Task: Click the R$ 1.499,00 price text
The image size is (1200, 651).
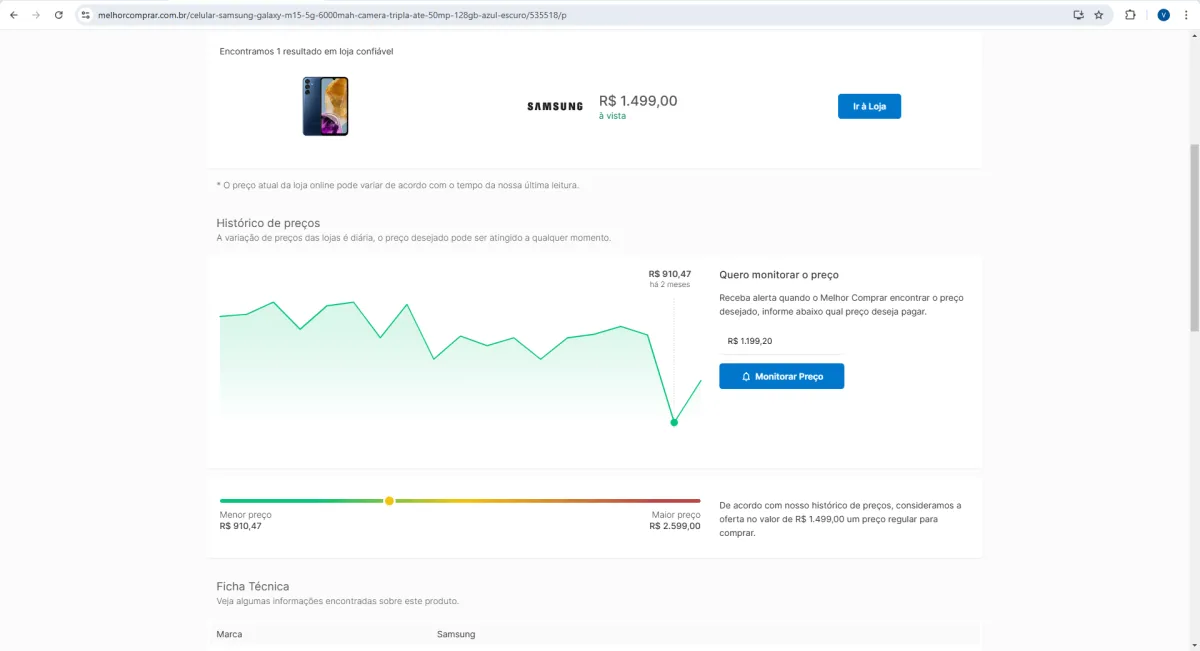Action: click(x=638, y=101)
